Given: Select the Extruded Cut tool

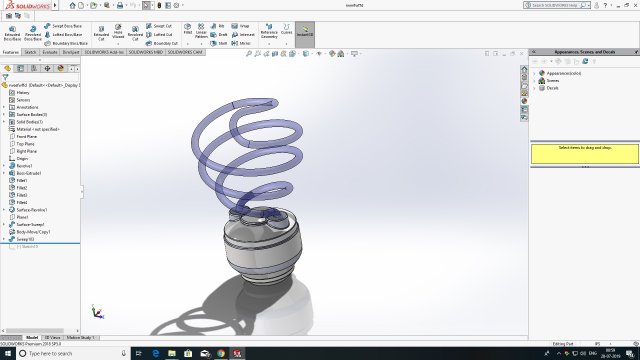Looking at the screenshot, I should pyautogui.click(x=101, y=33).
